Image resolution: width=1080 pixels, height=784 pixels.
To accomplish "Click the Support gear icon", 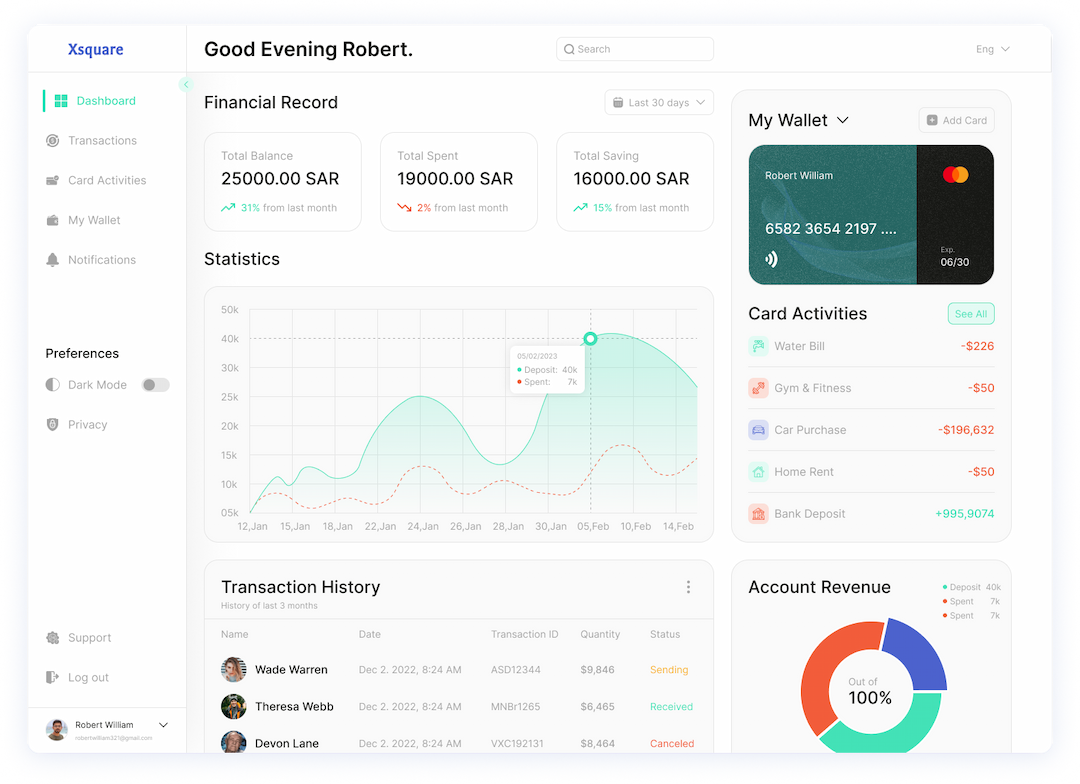I will point(52,638).
